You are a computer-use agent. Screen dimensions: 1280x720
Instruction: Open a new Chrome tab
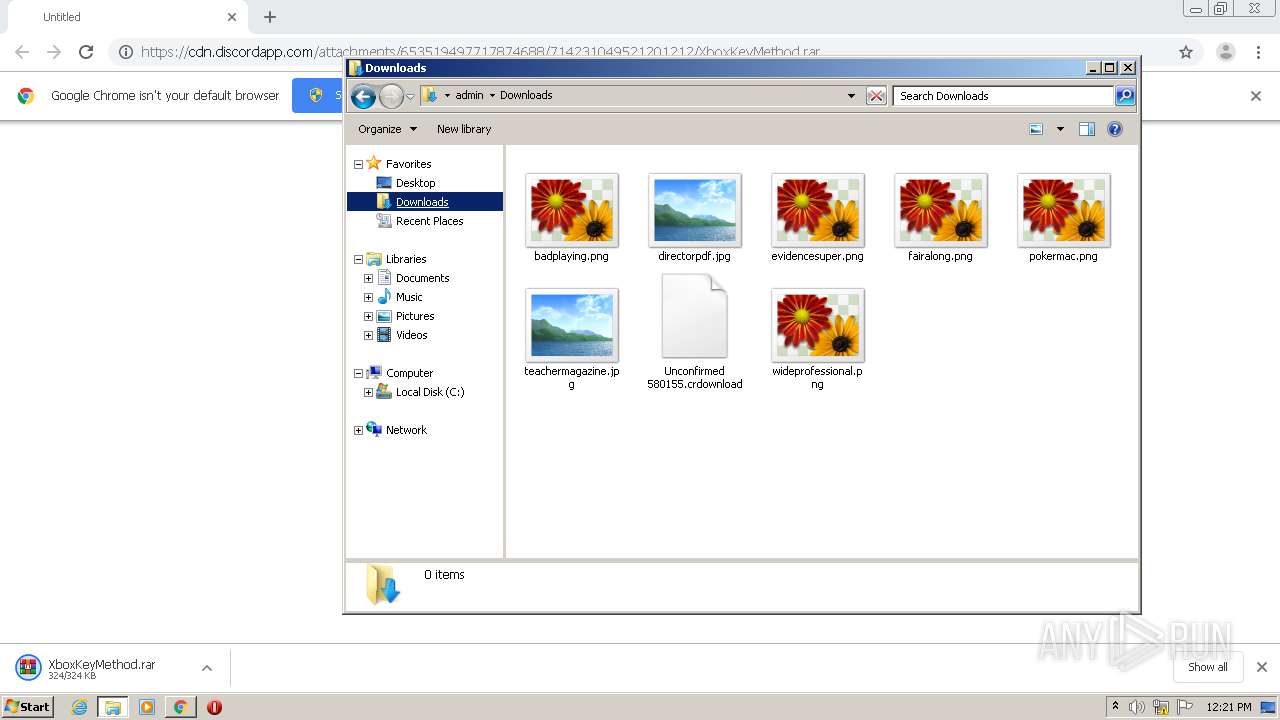(270, 17)
